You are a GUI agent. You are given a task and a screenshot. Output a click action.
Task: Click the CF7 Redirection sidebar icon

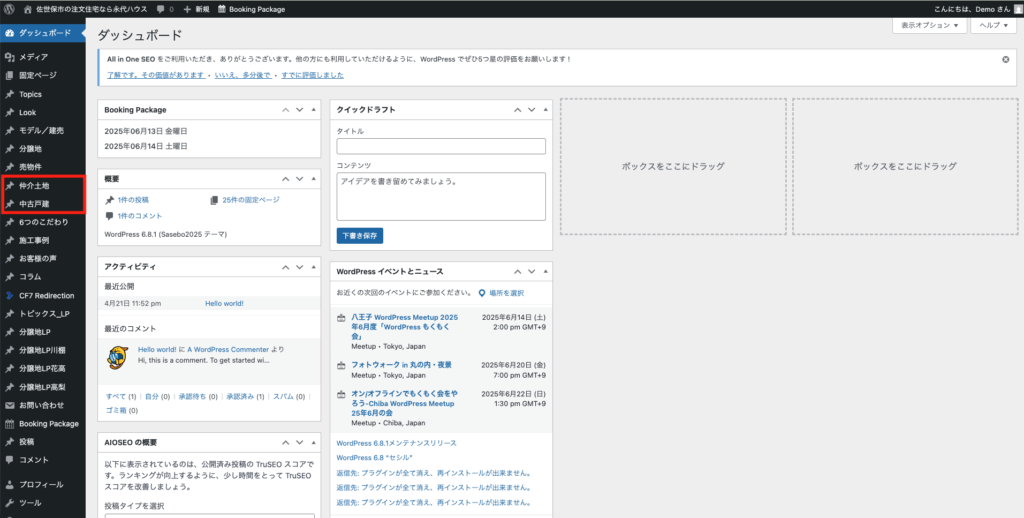pos(9,295)
